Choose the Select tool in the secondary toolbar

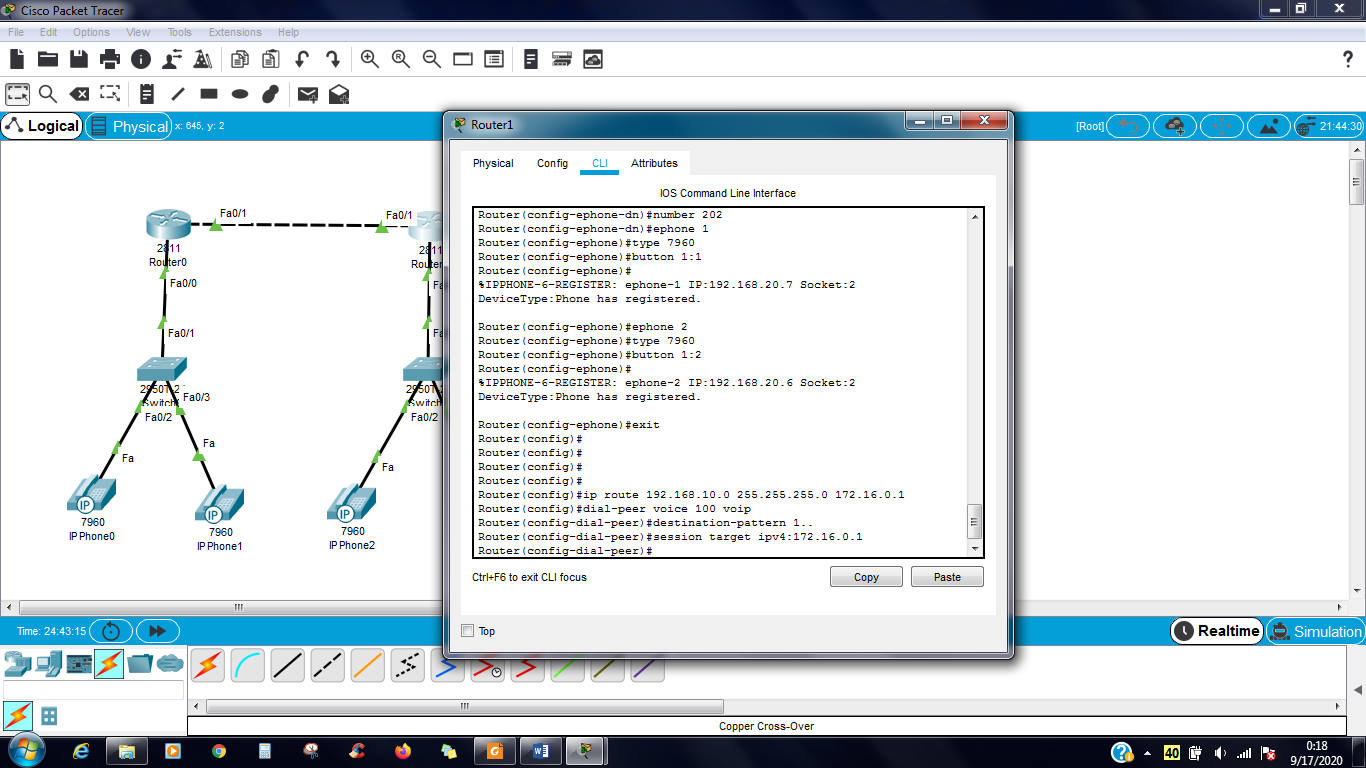click(17, 94)
